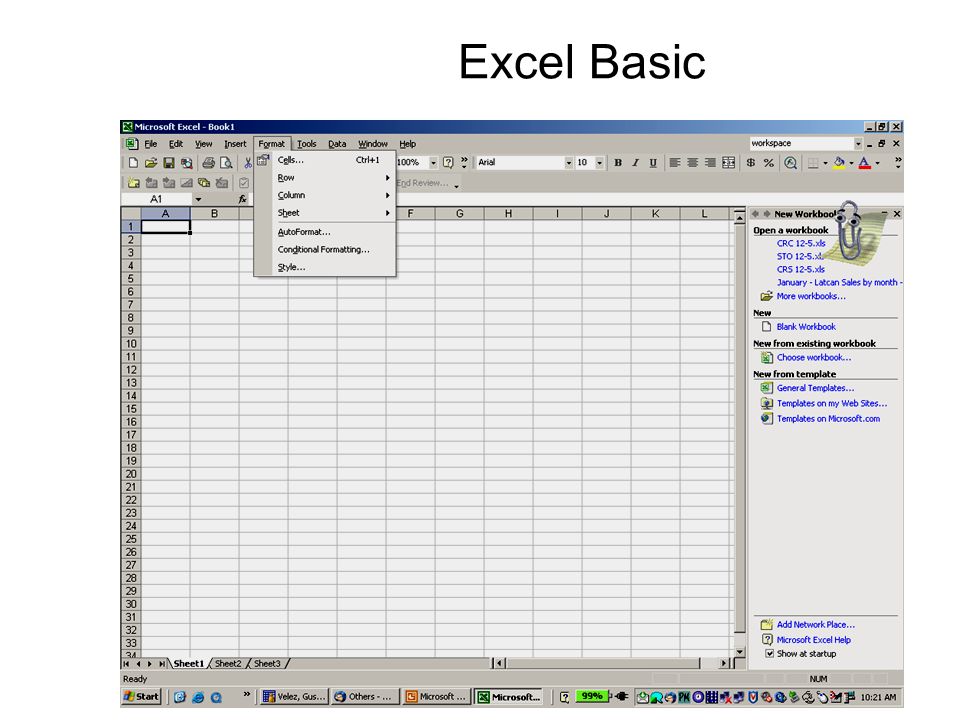The height and width of the screenshot is (720, 960).
Task: Click the Save floppy disk icon
Action: tap(168, 163)
